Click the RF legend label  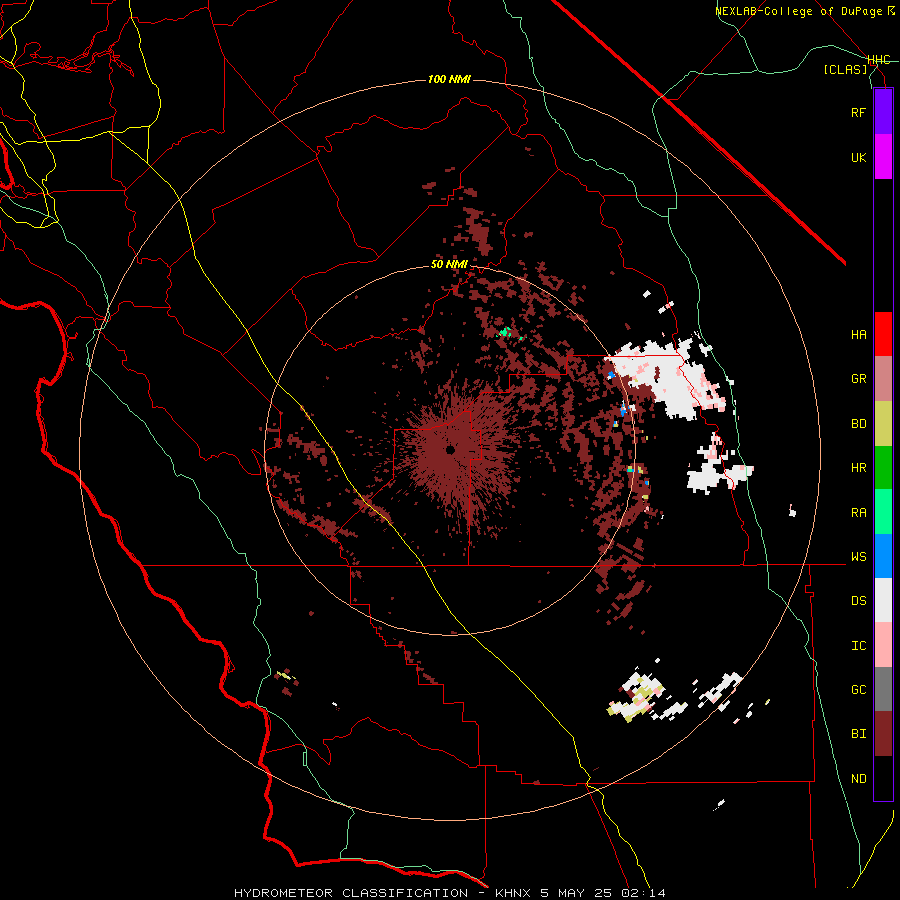[858, 112]
